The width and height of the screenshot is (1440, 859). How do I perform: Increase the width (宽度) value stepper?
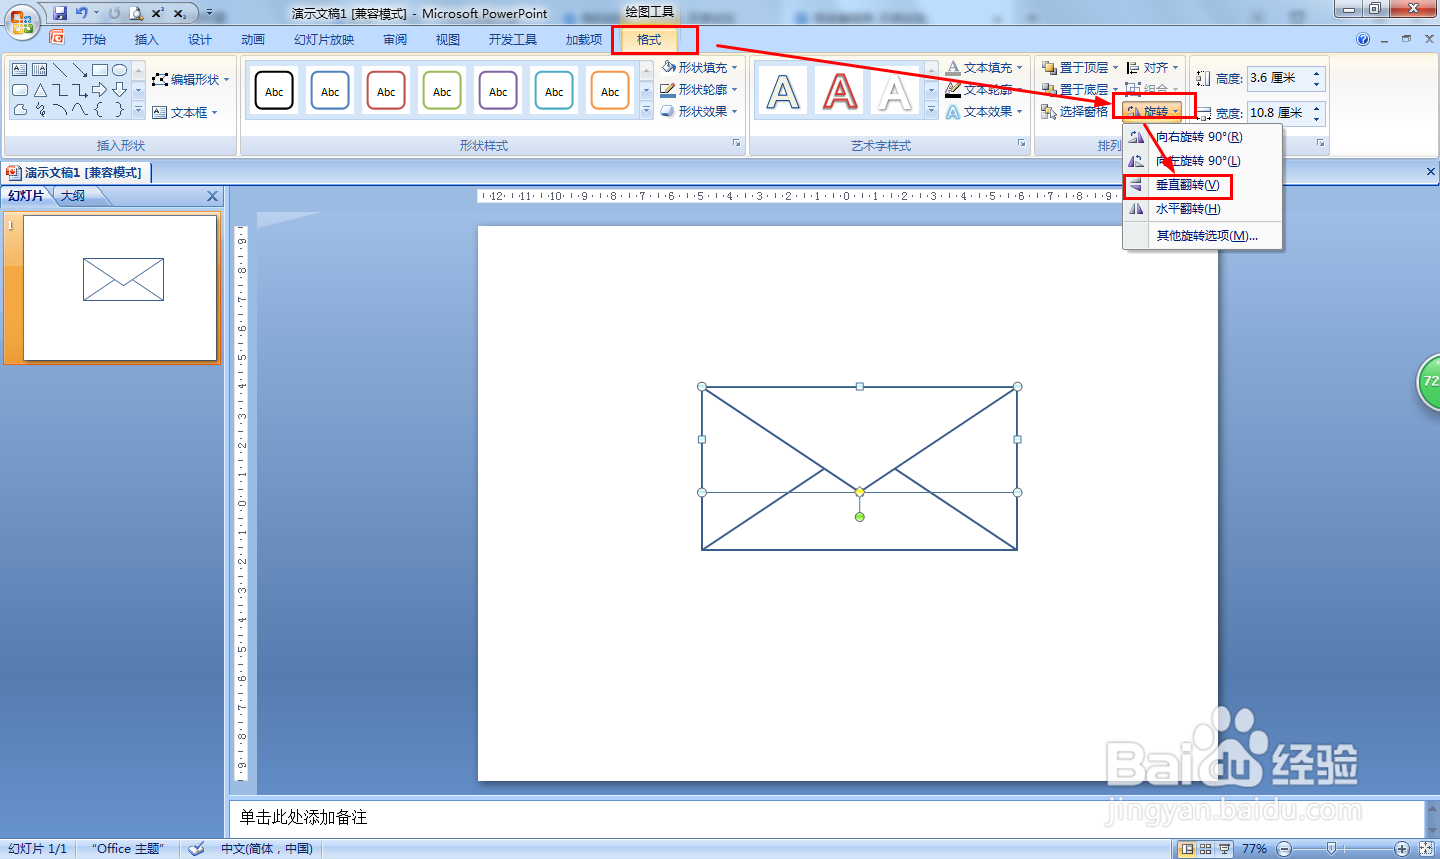pos(1317,107)
